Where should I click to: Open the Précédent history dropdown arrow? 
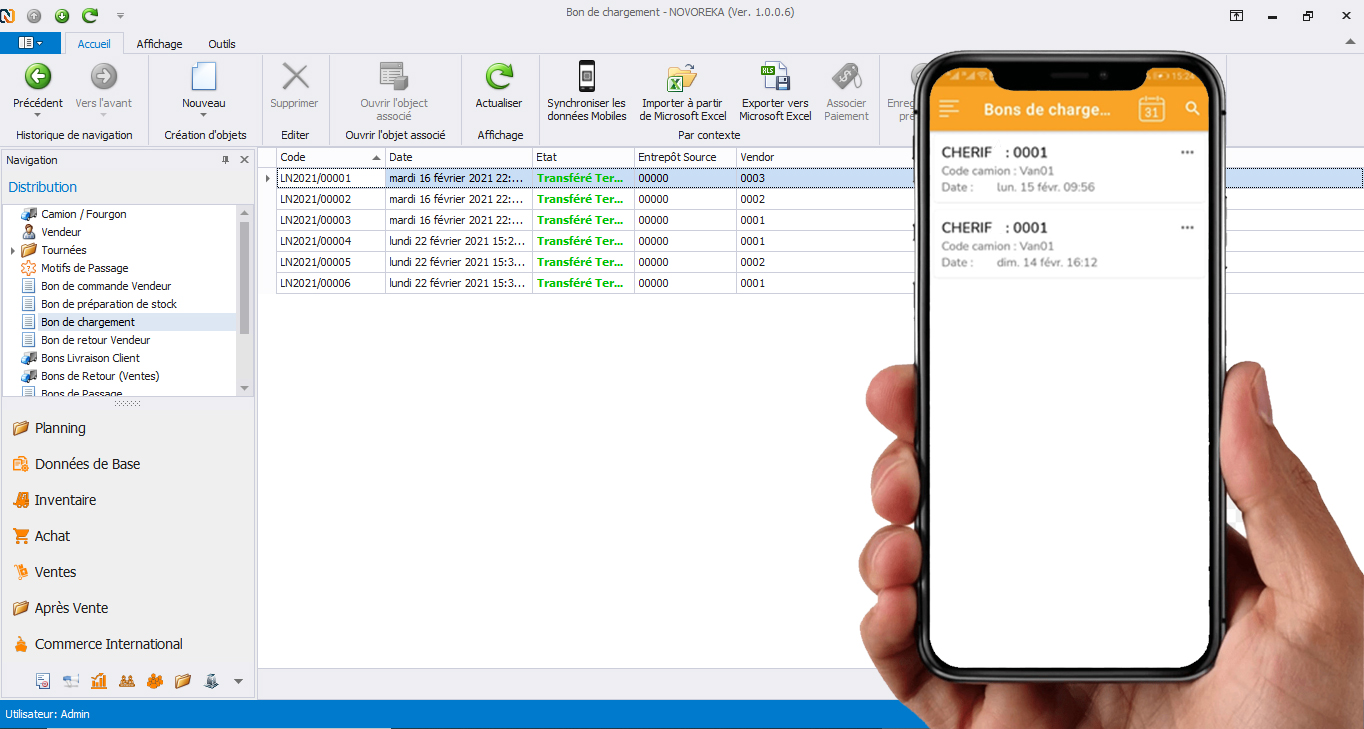[x=38, y=115]
